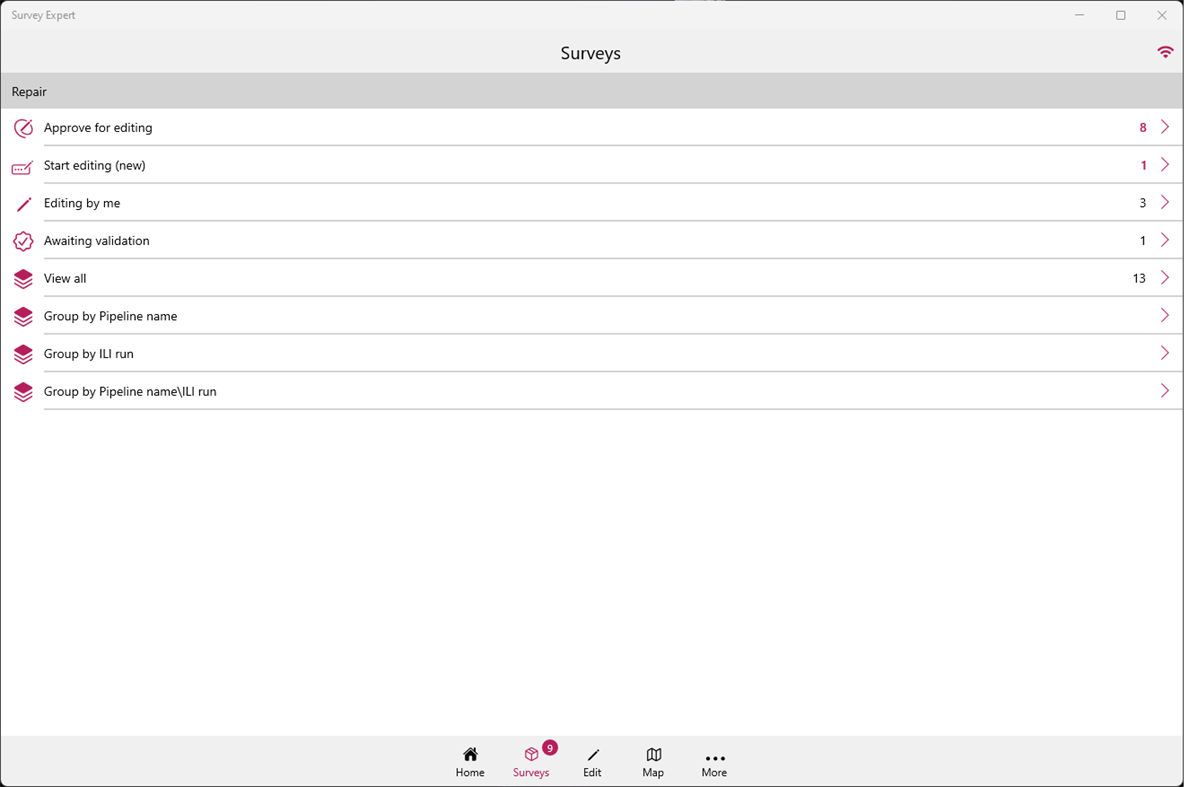Viewport: 1184px width, 787px height.
Task: Switch to the Home tab label
Action: click(x=470, y=773)
